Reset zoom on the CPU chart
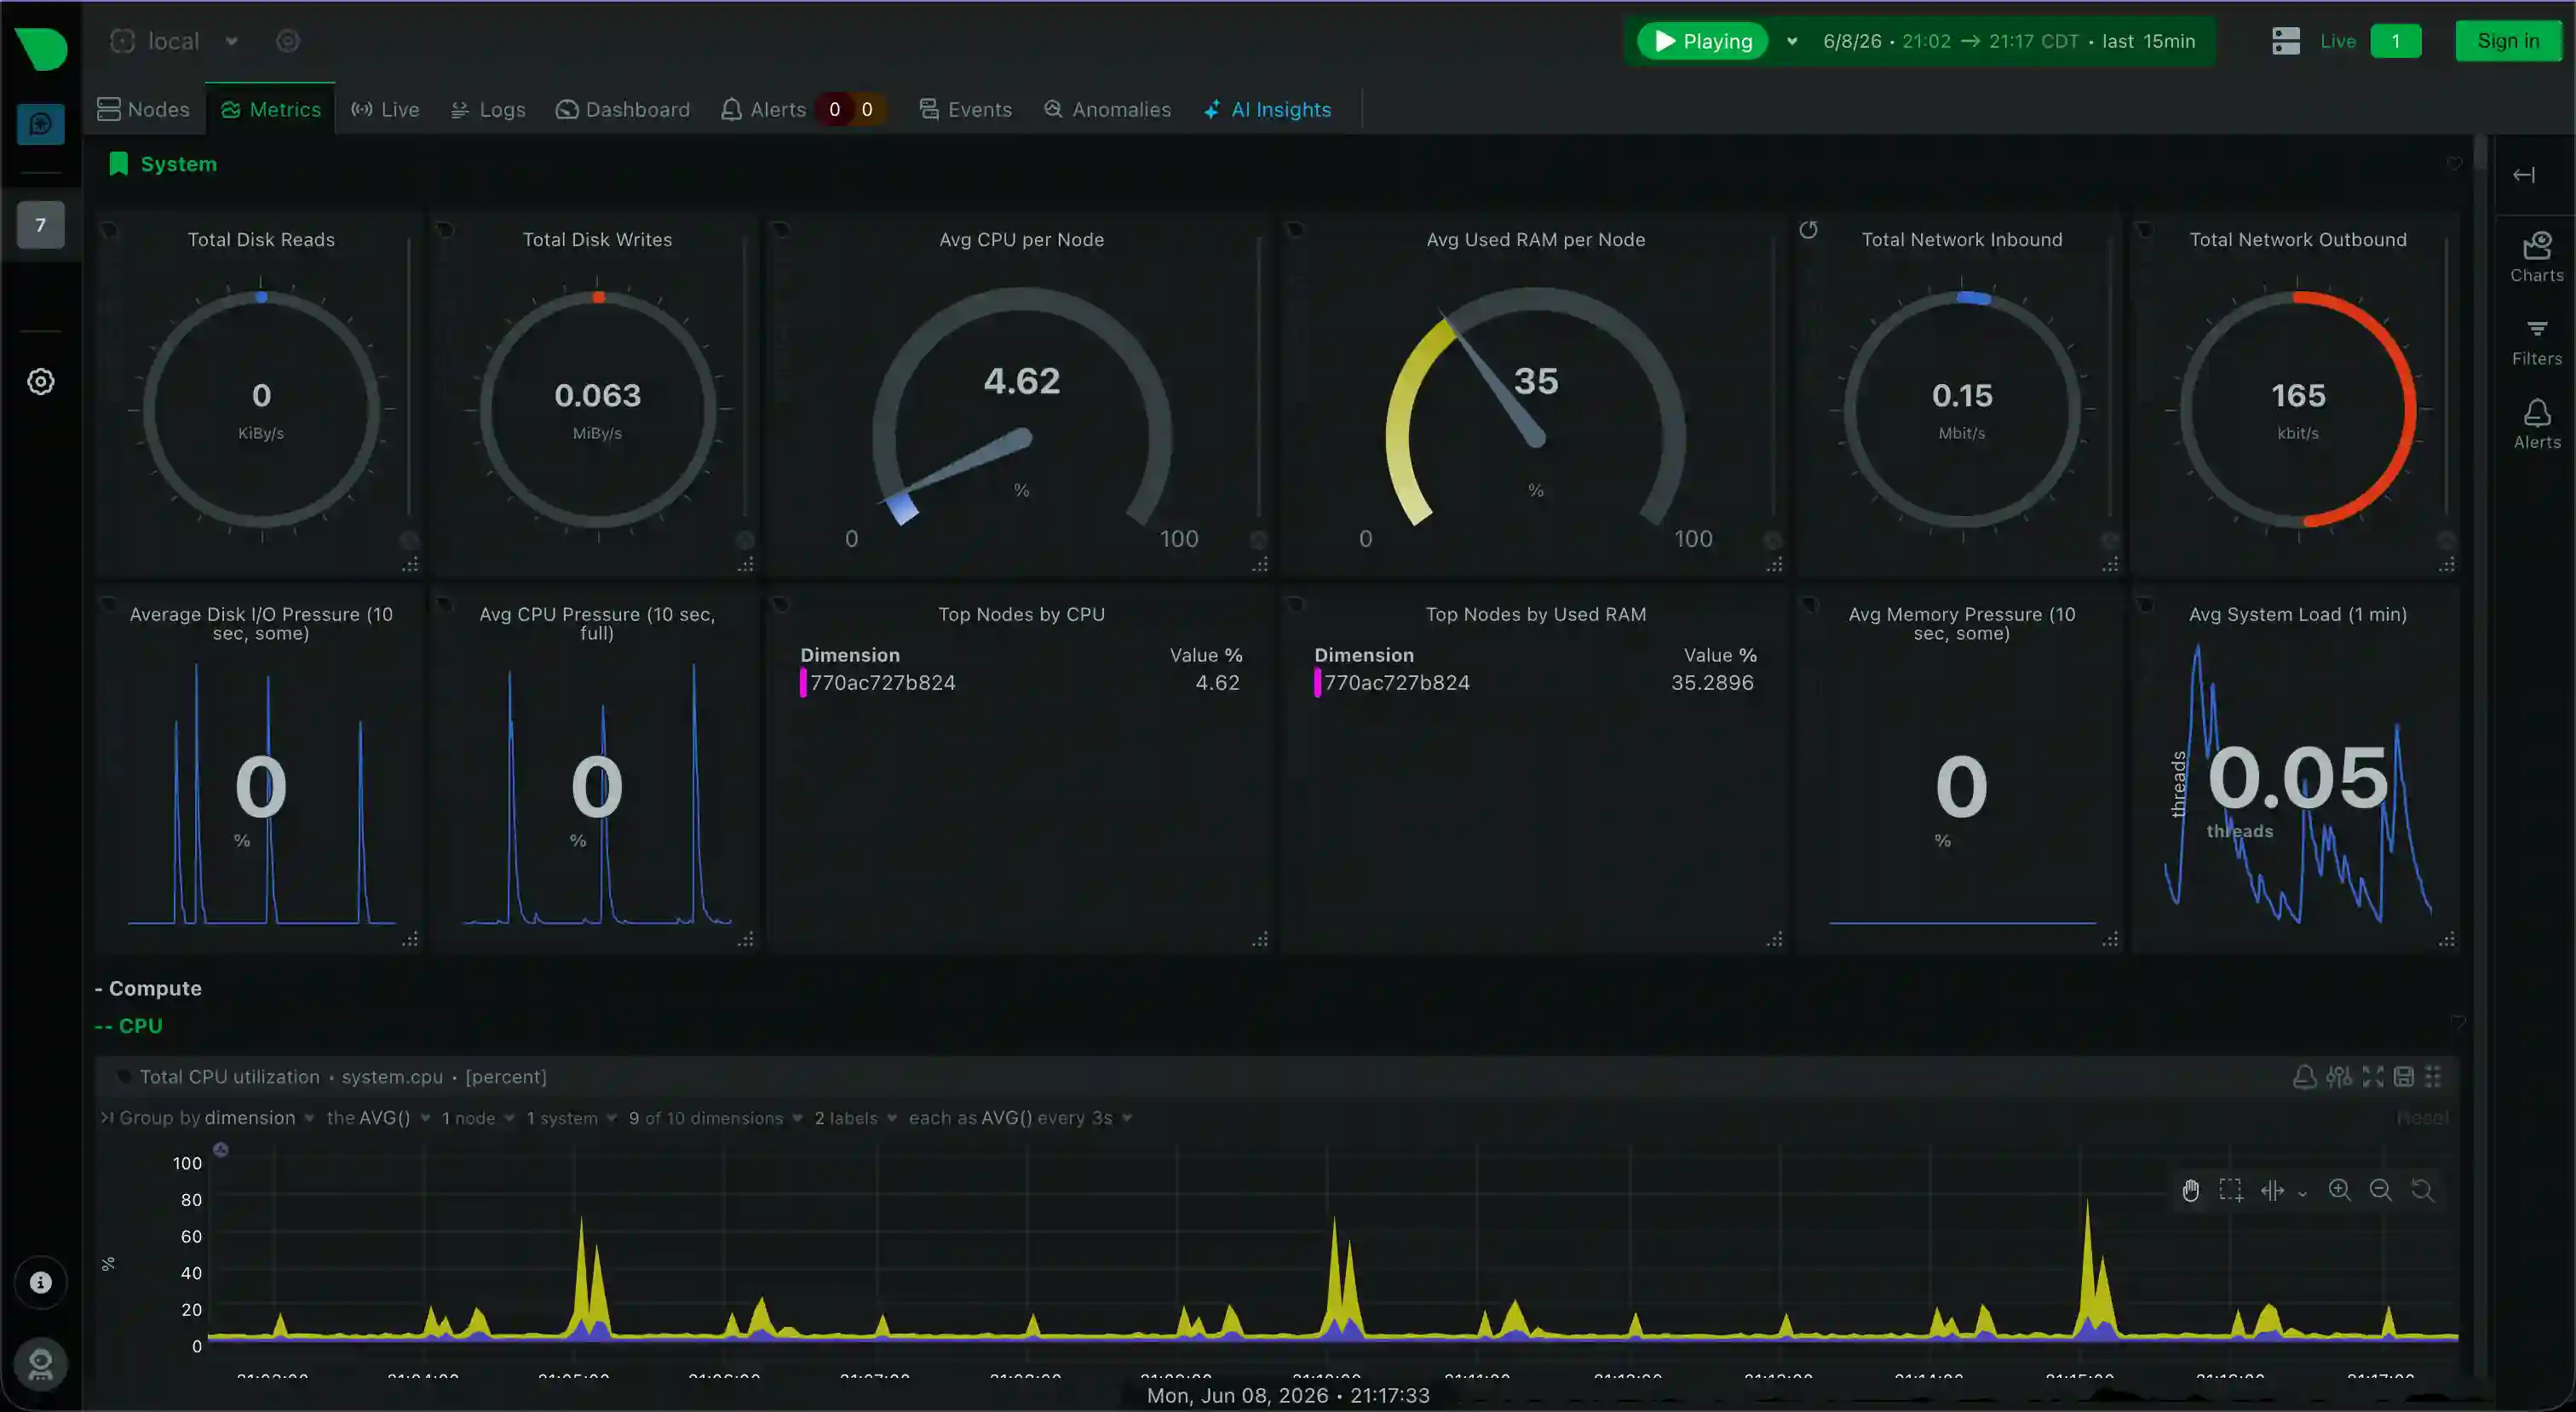Image resolution: width=2576 pixels, height=1412 pixels. click(x=2422, y=1190)
